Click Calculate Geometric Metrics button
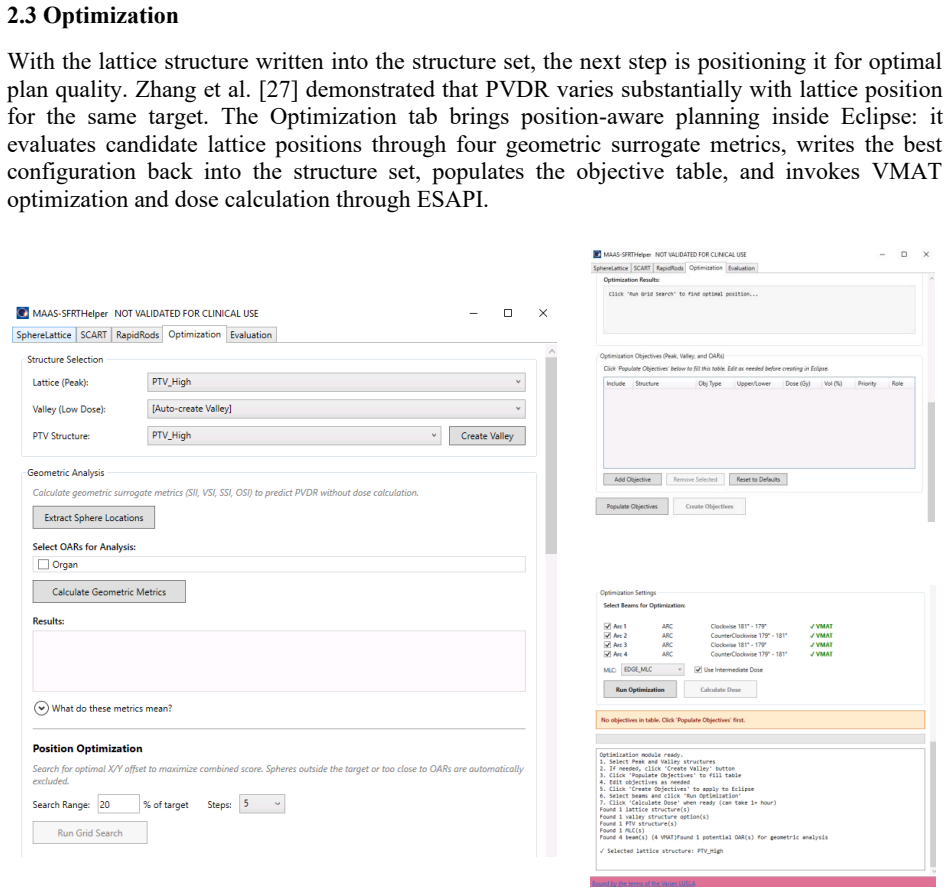This screenshot has width=950, height=893. coord(109,592)
